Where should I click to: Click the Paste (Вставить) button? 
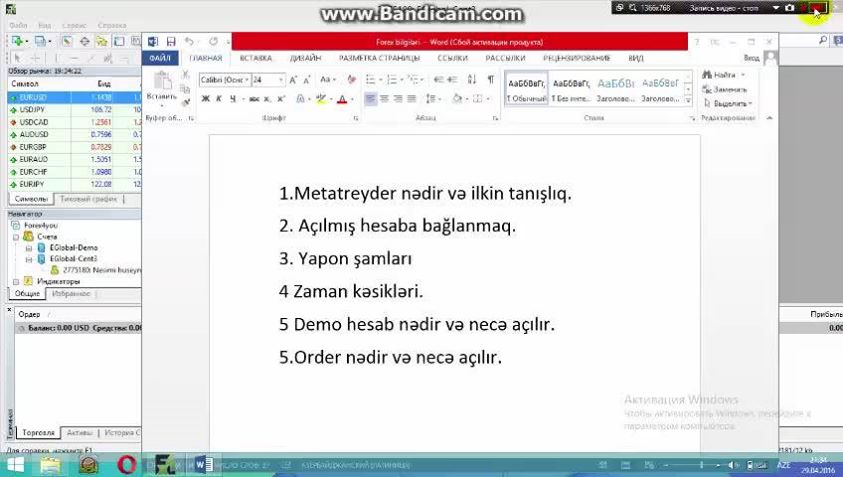pyautogui.click(x=161, y=89)
